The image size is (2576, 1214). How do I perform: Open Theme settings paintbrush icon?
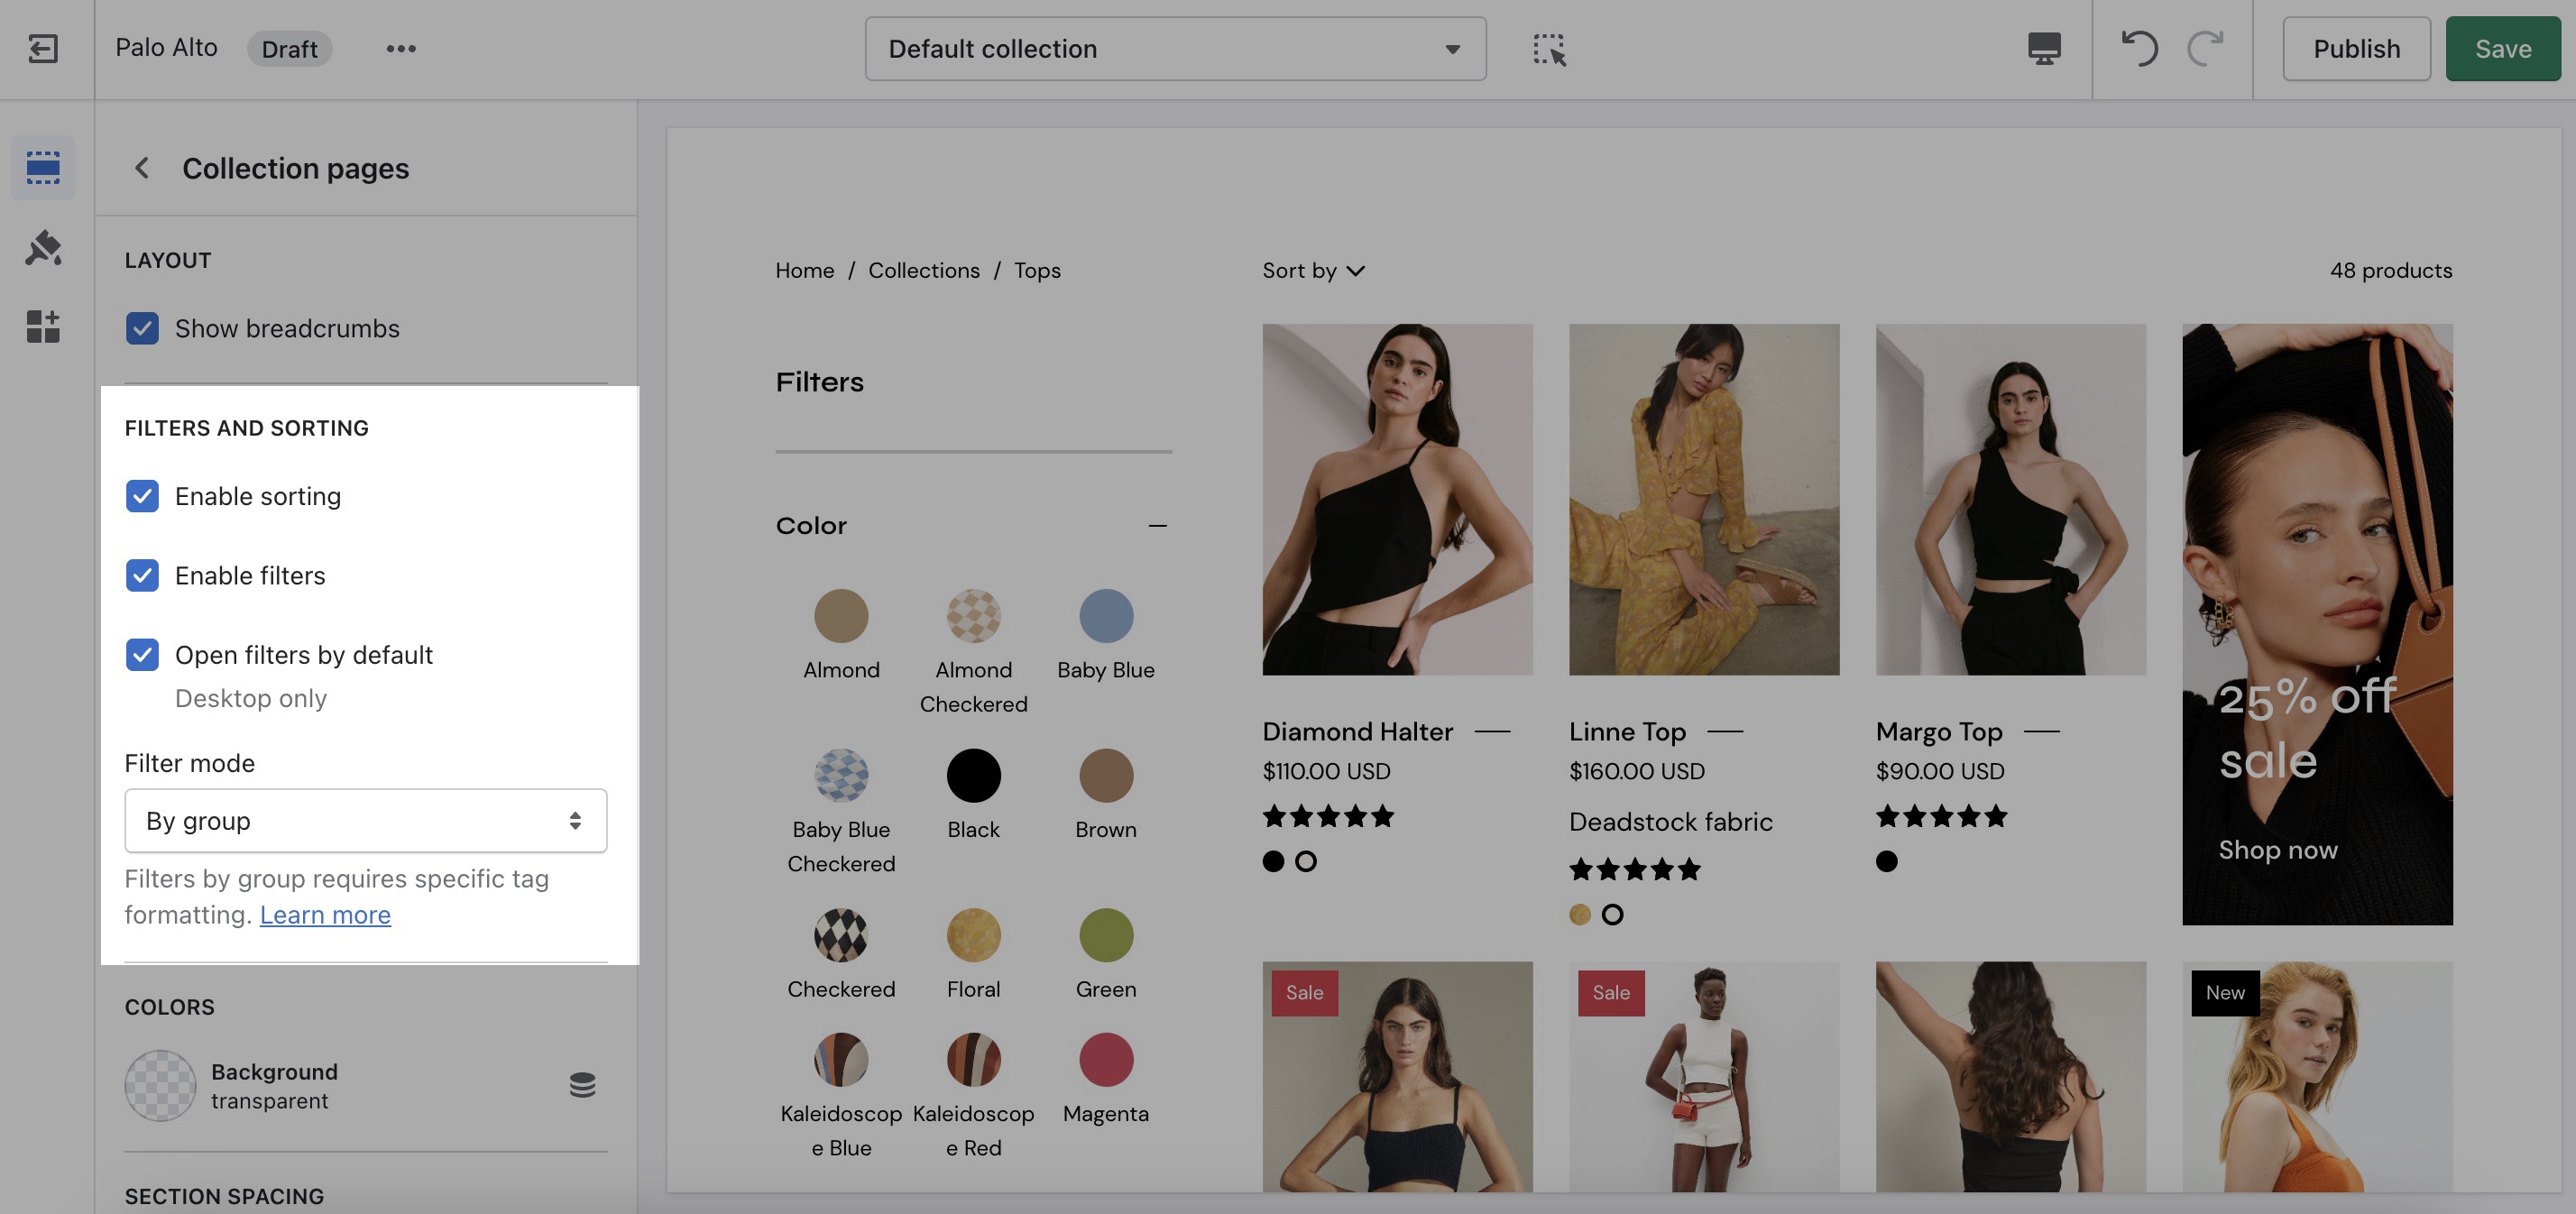pyautogui.click(x=43, y=247)
